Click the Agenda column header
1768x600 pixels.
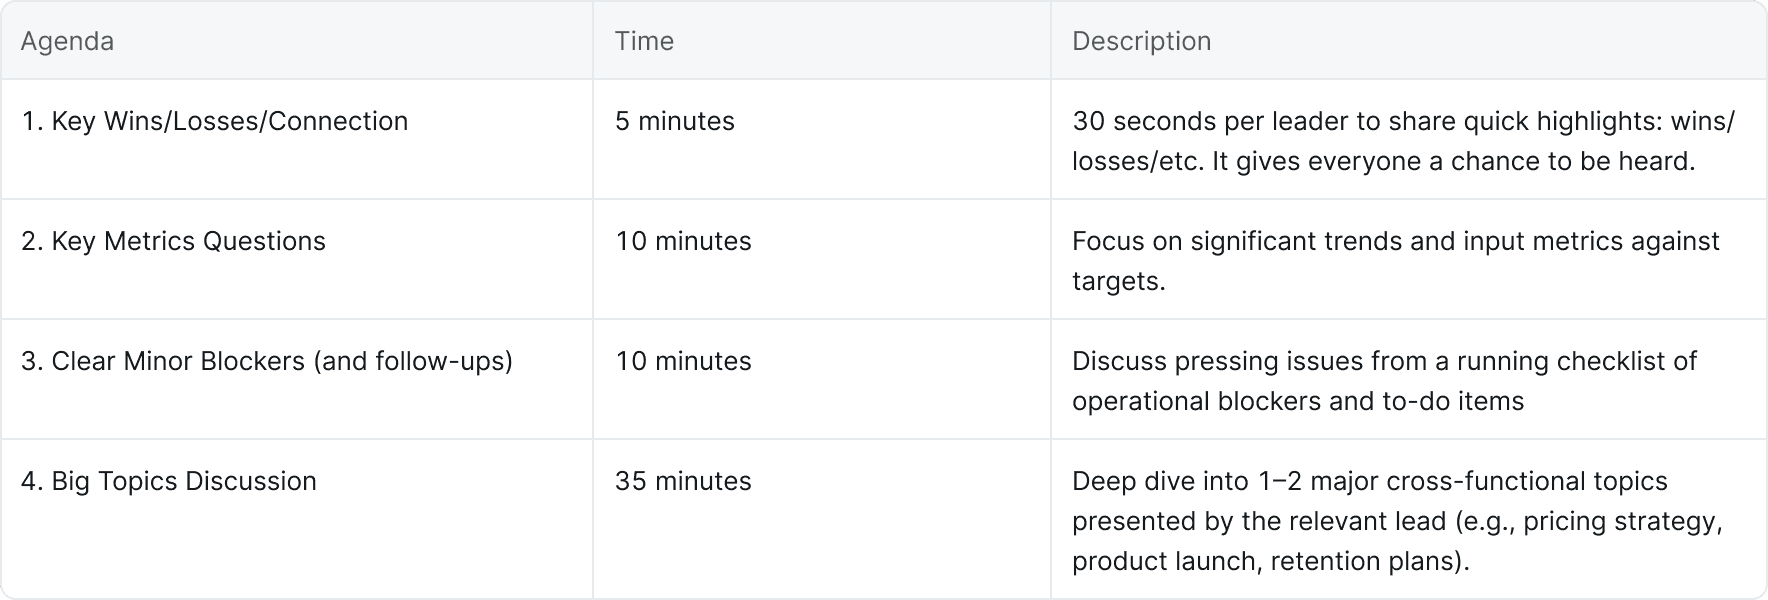point(67,41)
